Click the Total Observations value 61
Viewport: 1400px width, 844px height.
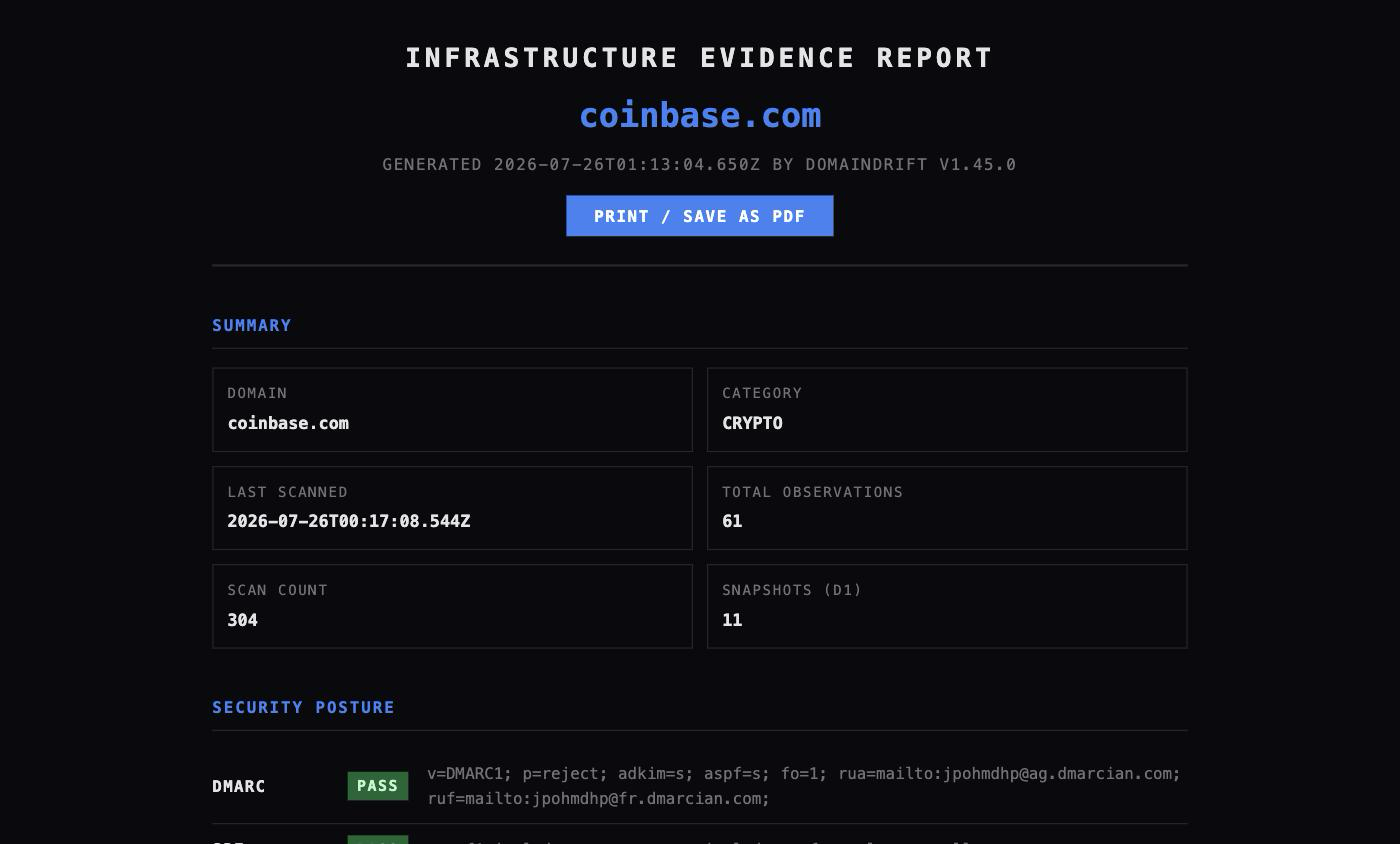pos(732,521)
